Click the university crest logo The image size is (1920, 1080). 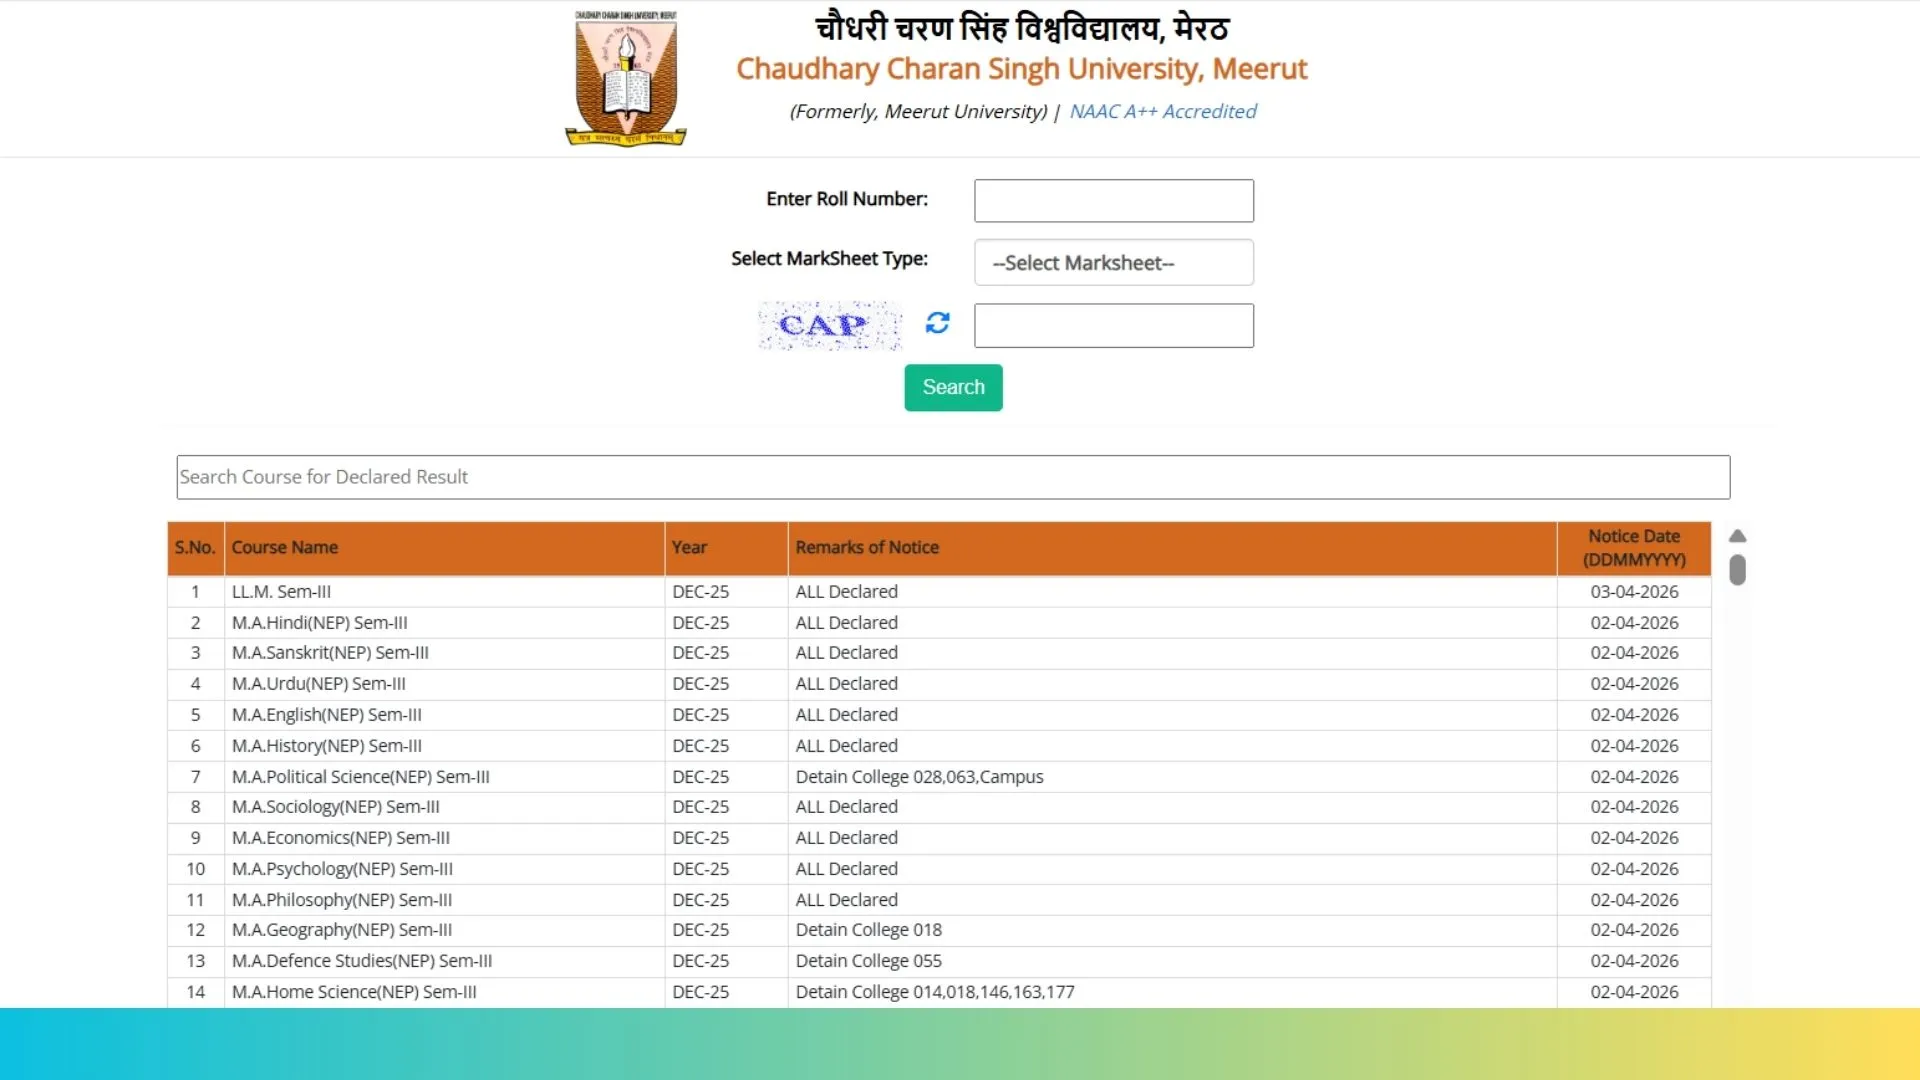(x=626, y=79)
